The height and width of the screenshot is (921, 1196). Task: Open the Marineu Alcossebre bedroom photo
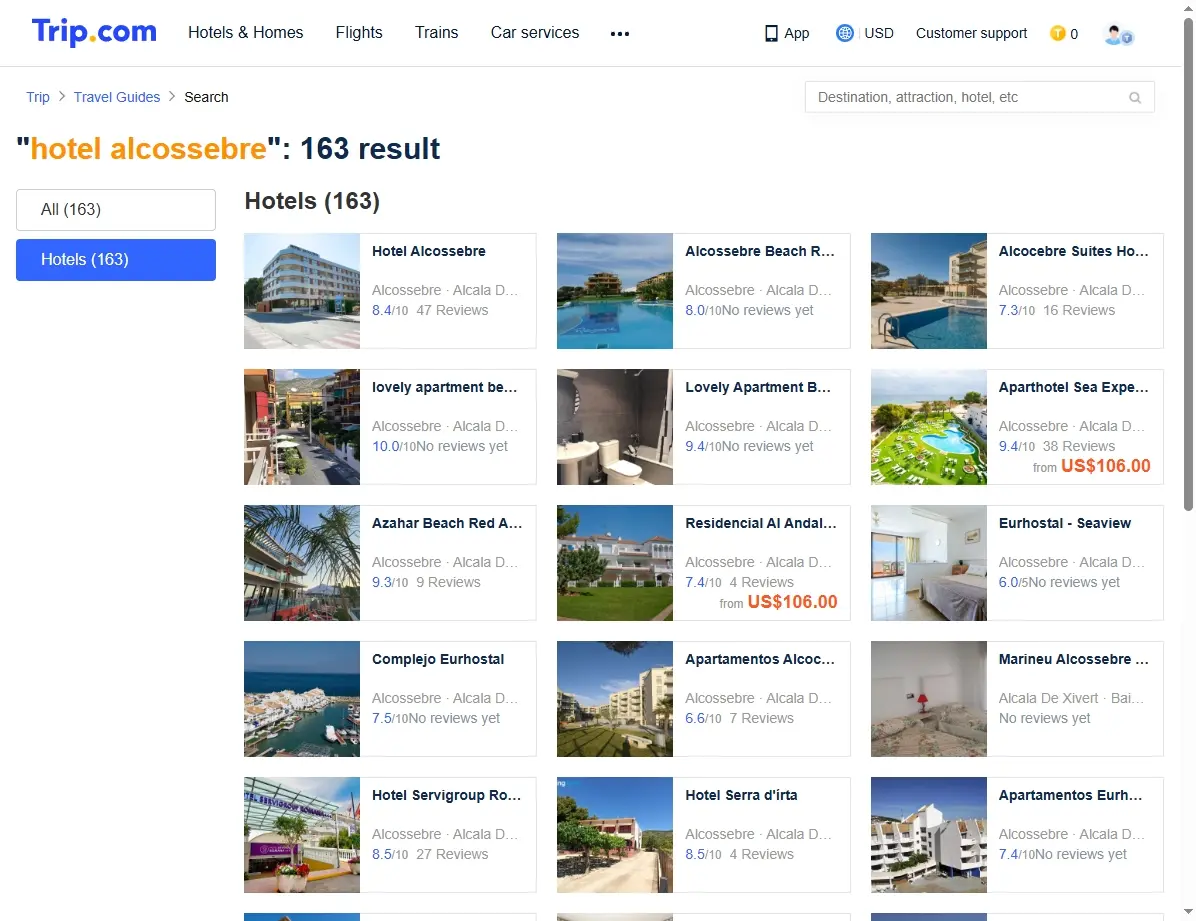pyautogui.click(x=929, y=699)
